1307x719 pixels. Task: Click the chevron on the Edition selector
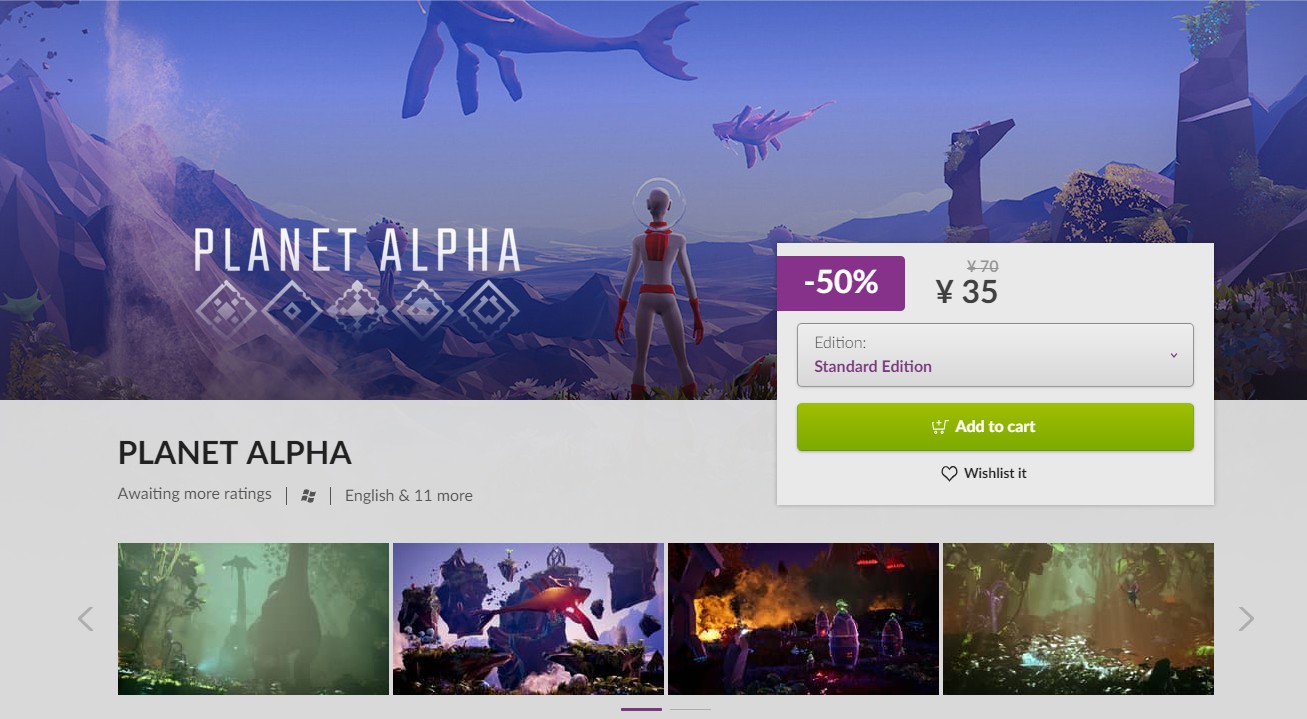click(x=1176, y=354)
